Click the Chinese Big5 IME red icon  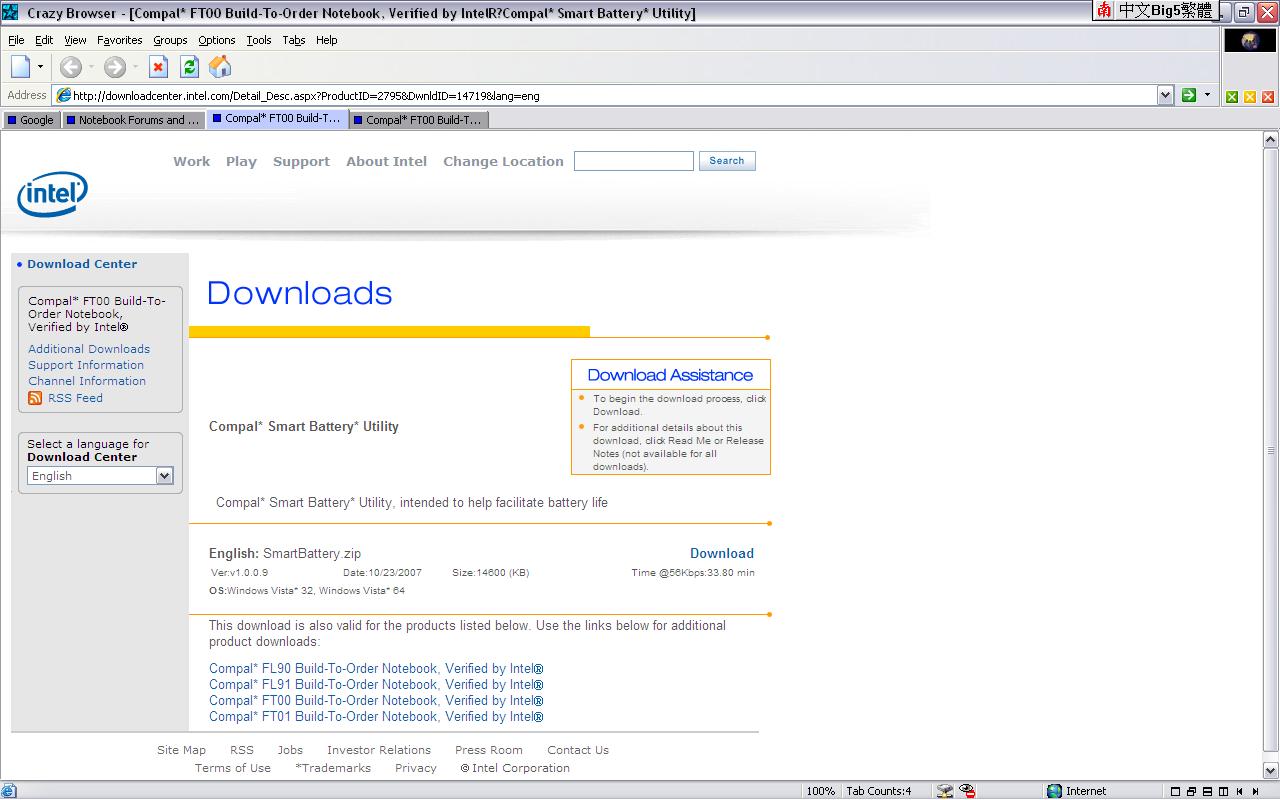(x=1104, y=10)
